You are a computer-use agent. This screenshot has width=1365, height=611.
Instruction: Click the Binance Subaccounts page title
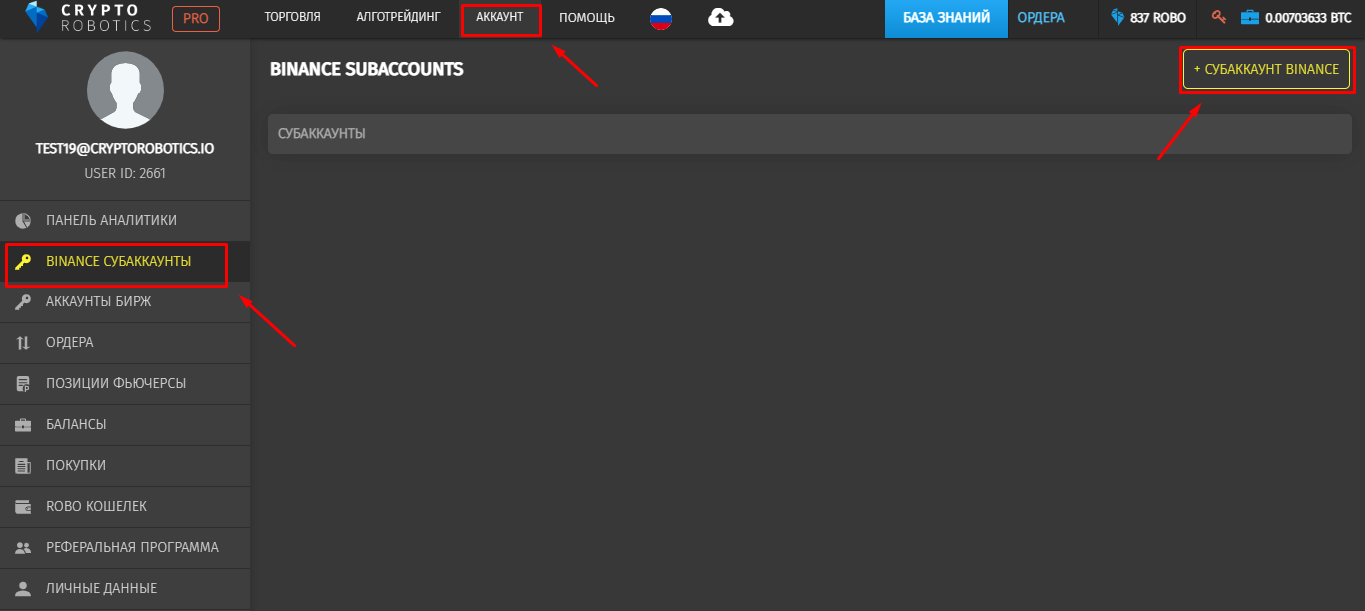(367, 69)
